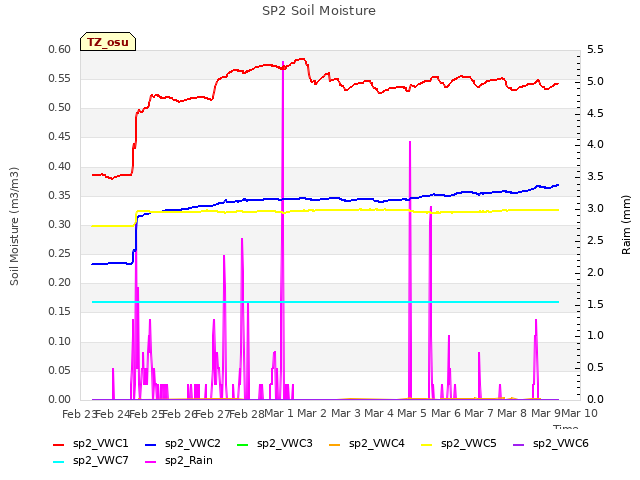Click the 0.50 left axis tick value
This screenshot has height=480, width=640.
(x=60, y=108)
